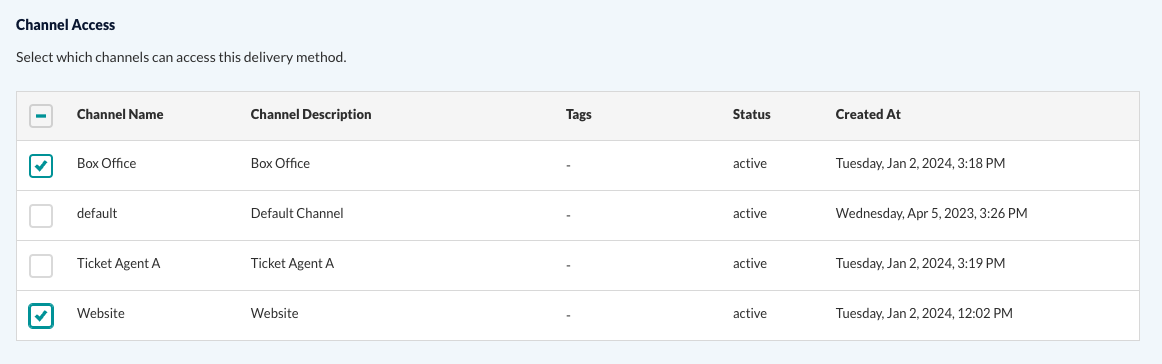The image size is (1162, 364).
Task: Uncheck the Box Office channel checkbox
Action: 41,166
